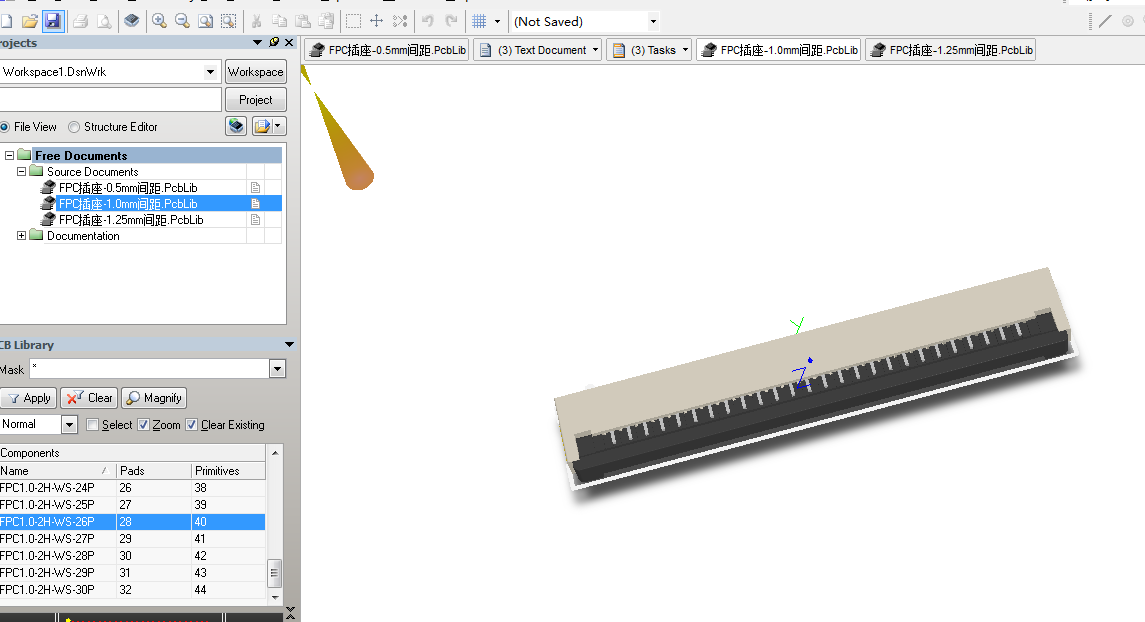Viewport: 1145px width, 622px height.
Task: Expand the Documentation folder
Action: click(21, 236)
